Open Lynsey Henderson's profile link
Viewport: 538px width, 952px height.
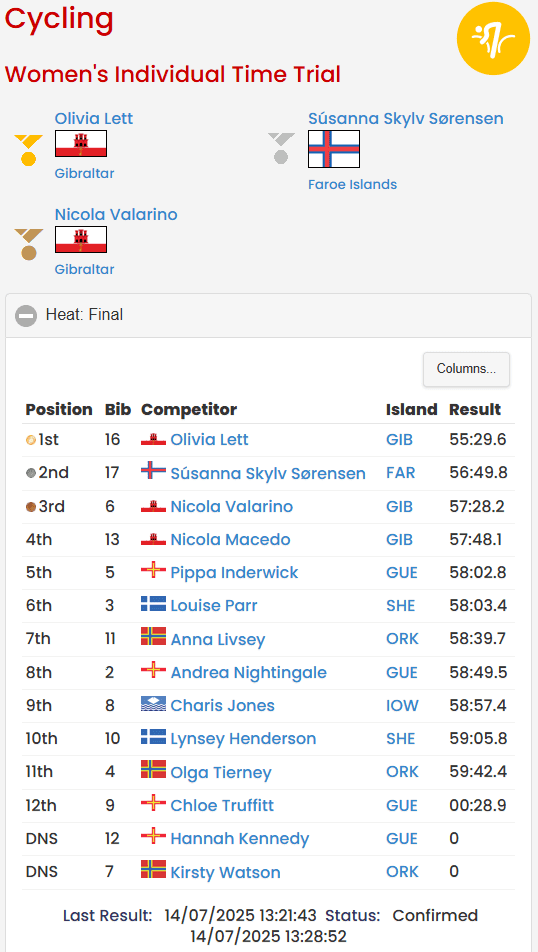tap(243, 739)
